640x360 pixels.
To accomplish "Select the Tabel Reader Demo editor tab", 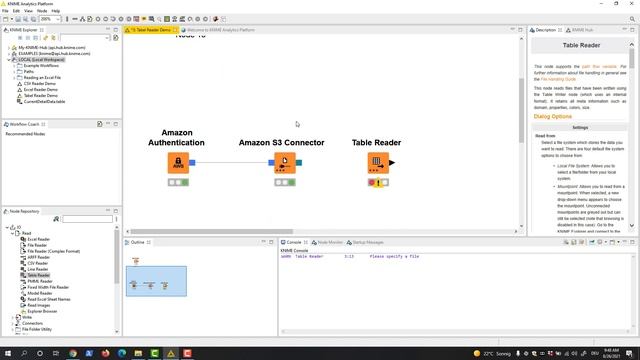I will 151,30.
